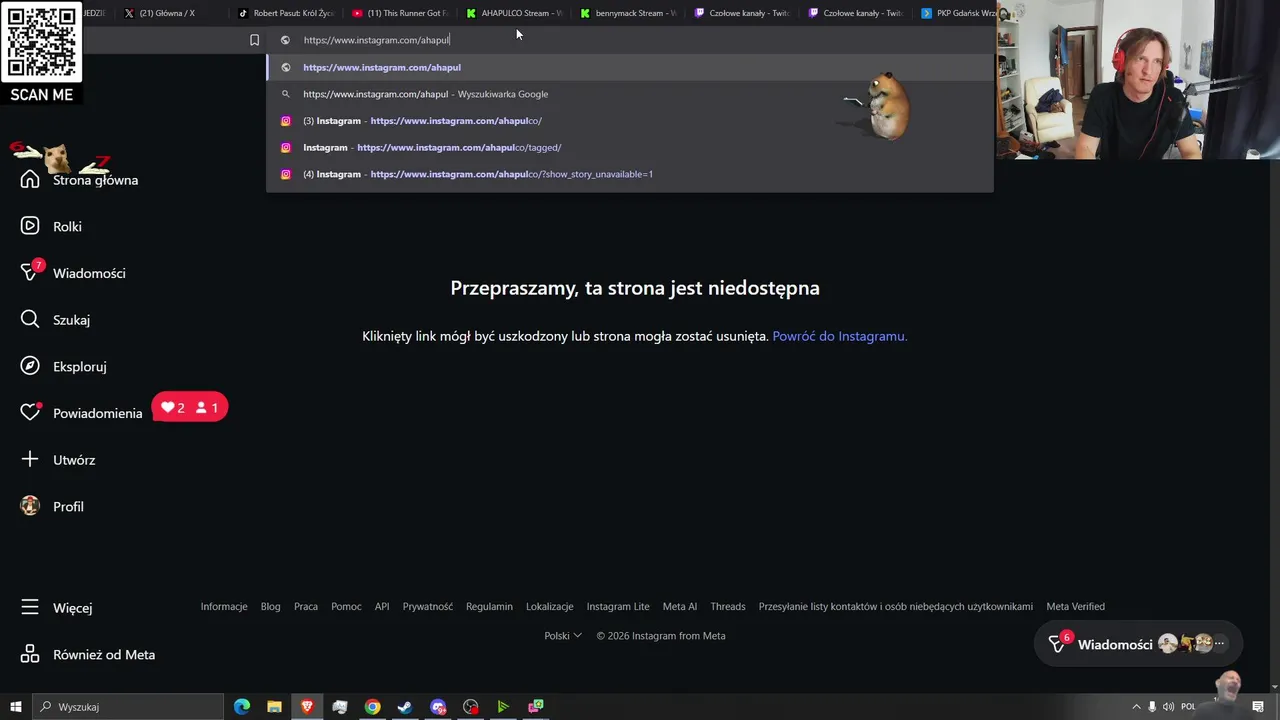
Task: Open the Polski language dropdown
Action: (563, 636)
